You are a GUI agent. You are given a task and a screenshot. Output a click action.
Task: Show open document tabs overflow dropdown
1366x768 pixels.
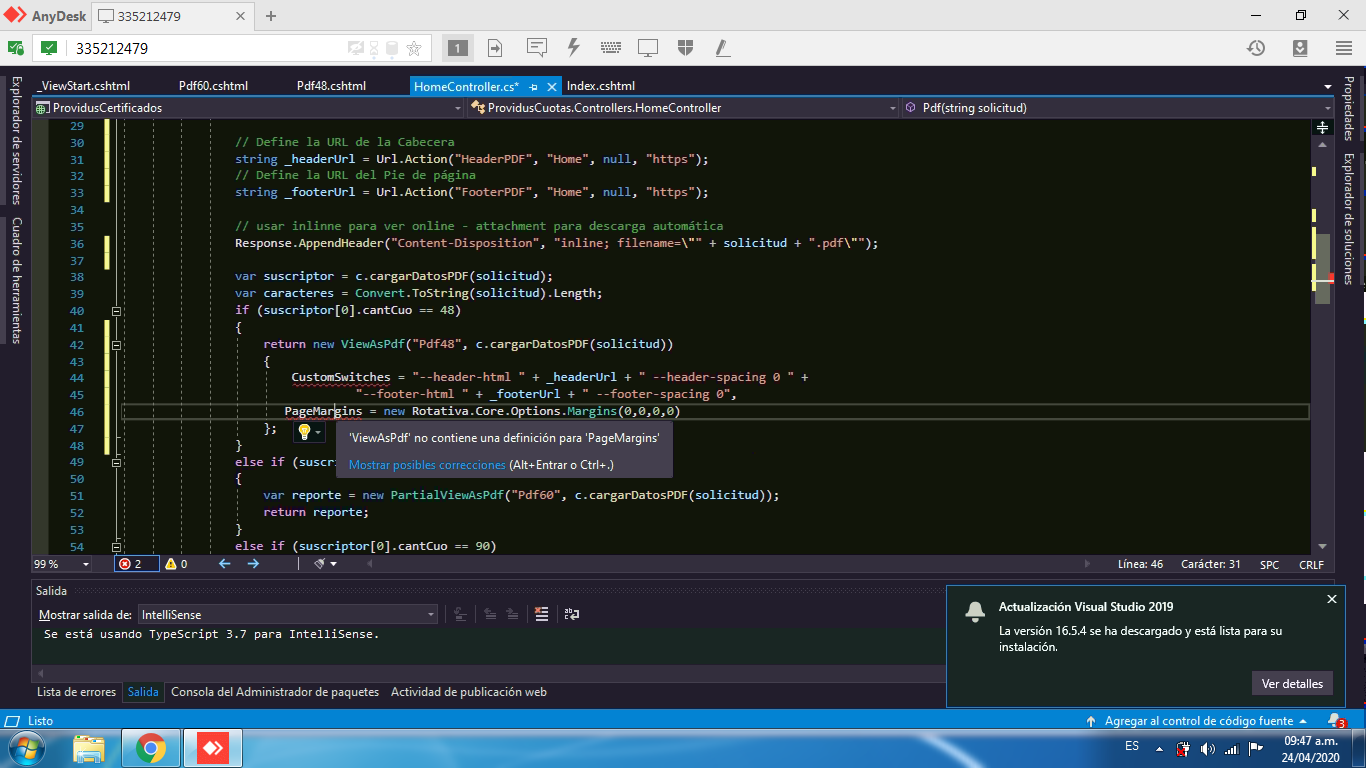click(x=1327, y=87)
